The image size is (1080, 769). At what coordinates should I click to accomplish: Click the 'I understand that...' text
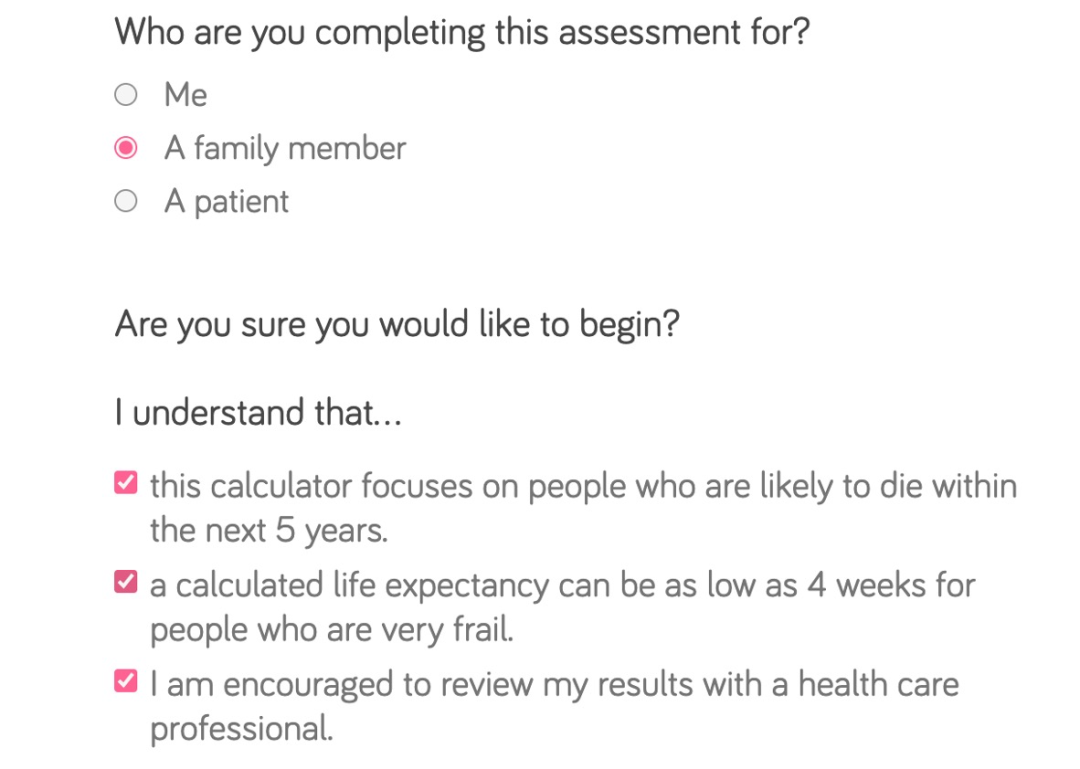pyautogui.click(x=258, y=412)
